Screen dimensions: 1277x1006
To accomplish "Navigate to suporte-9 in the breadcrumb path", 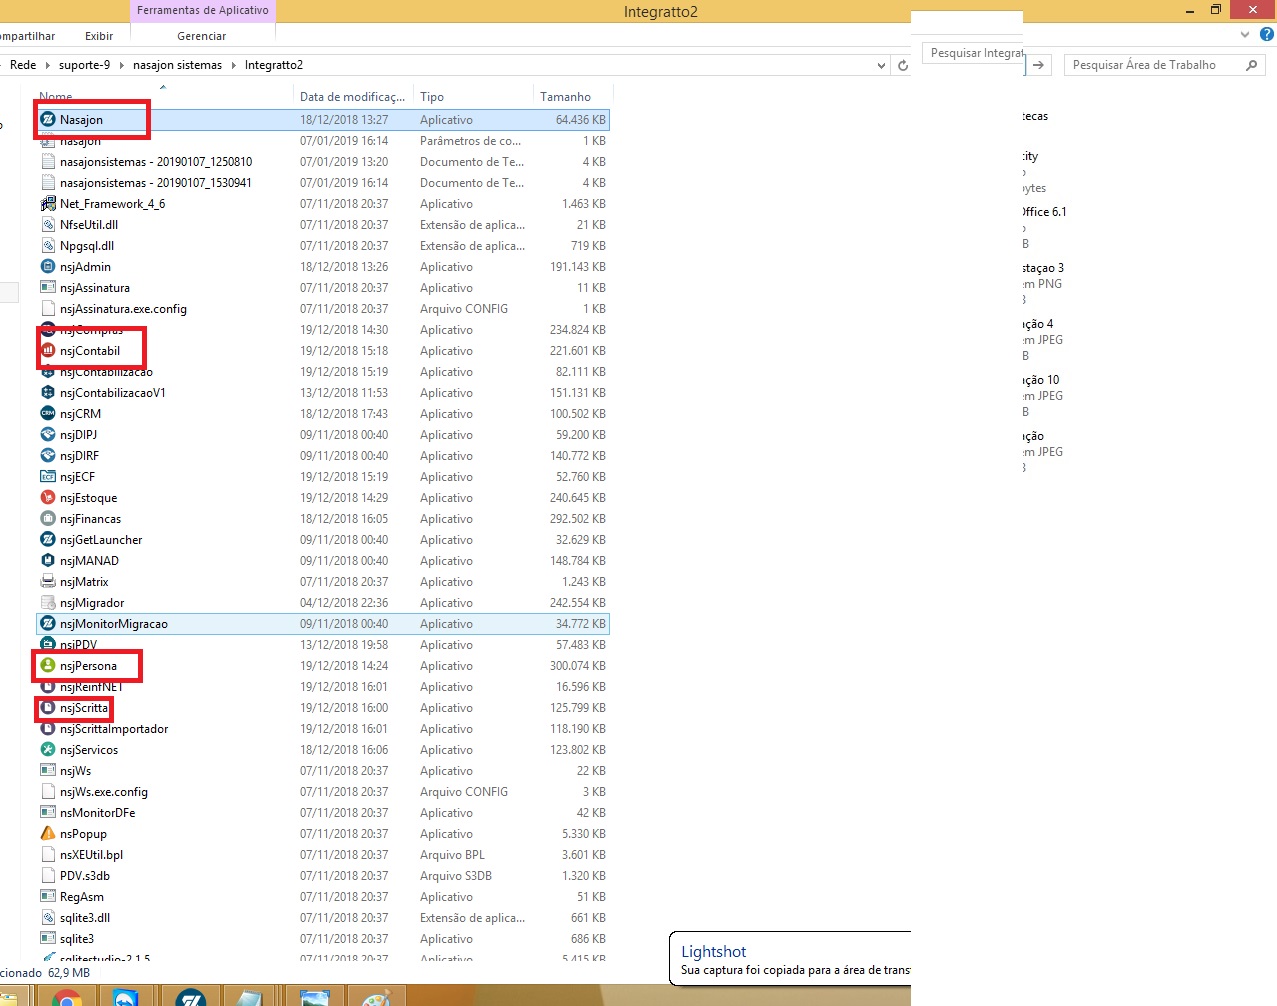I will [84, 65].
